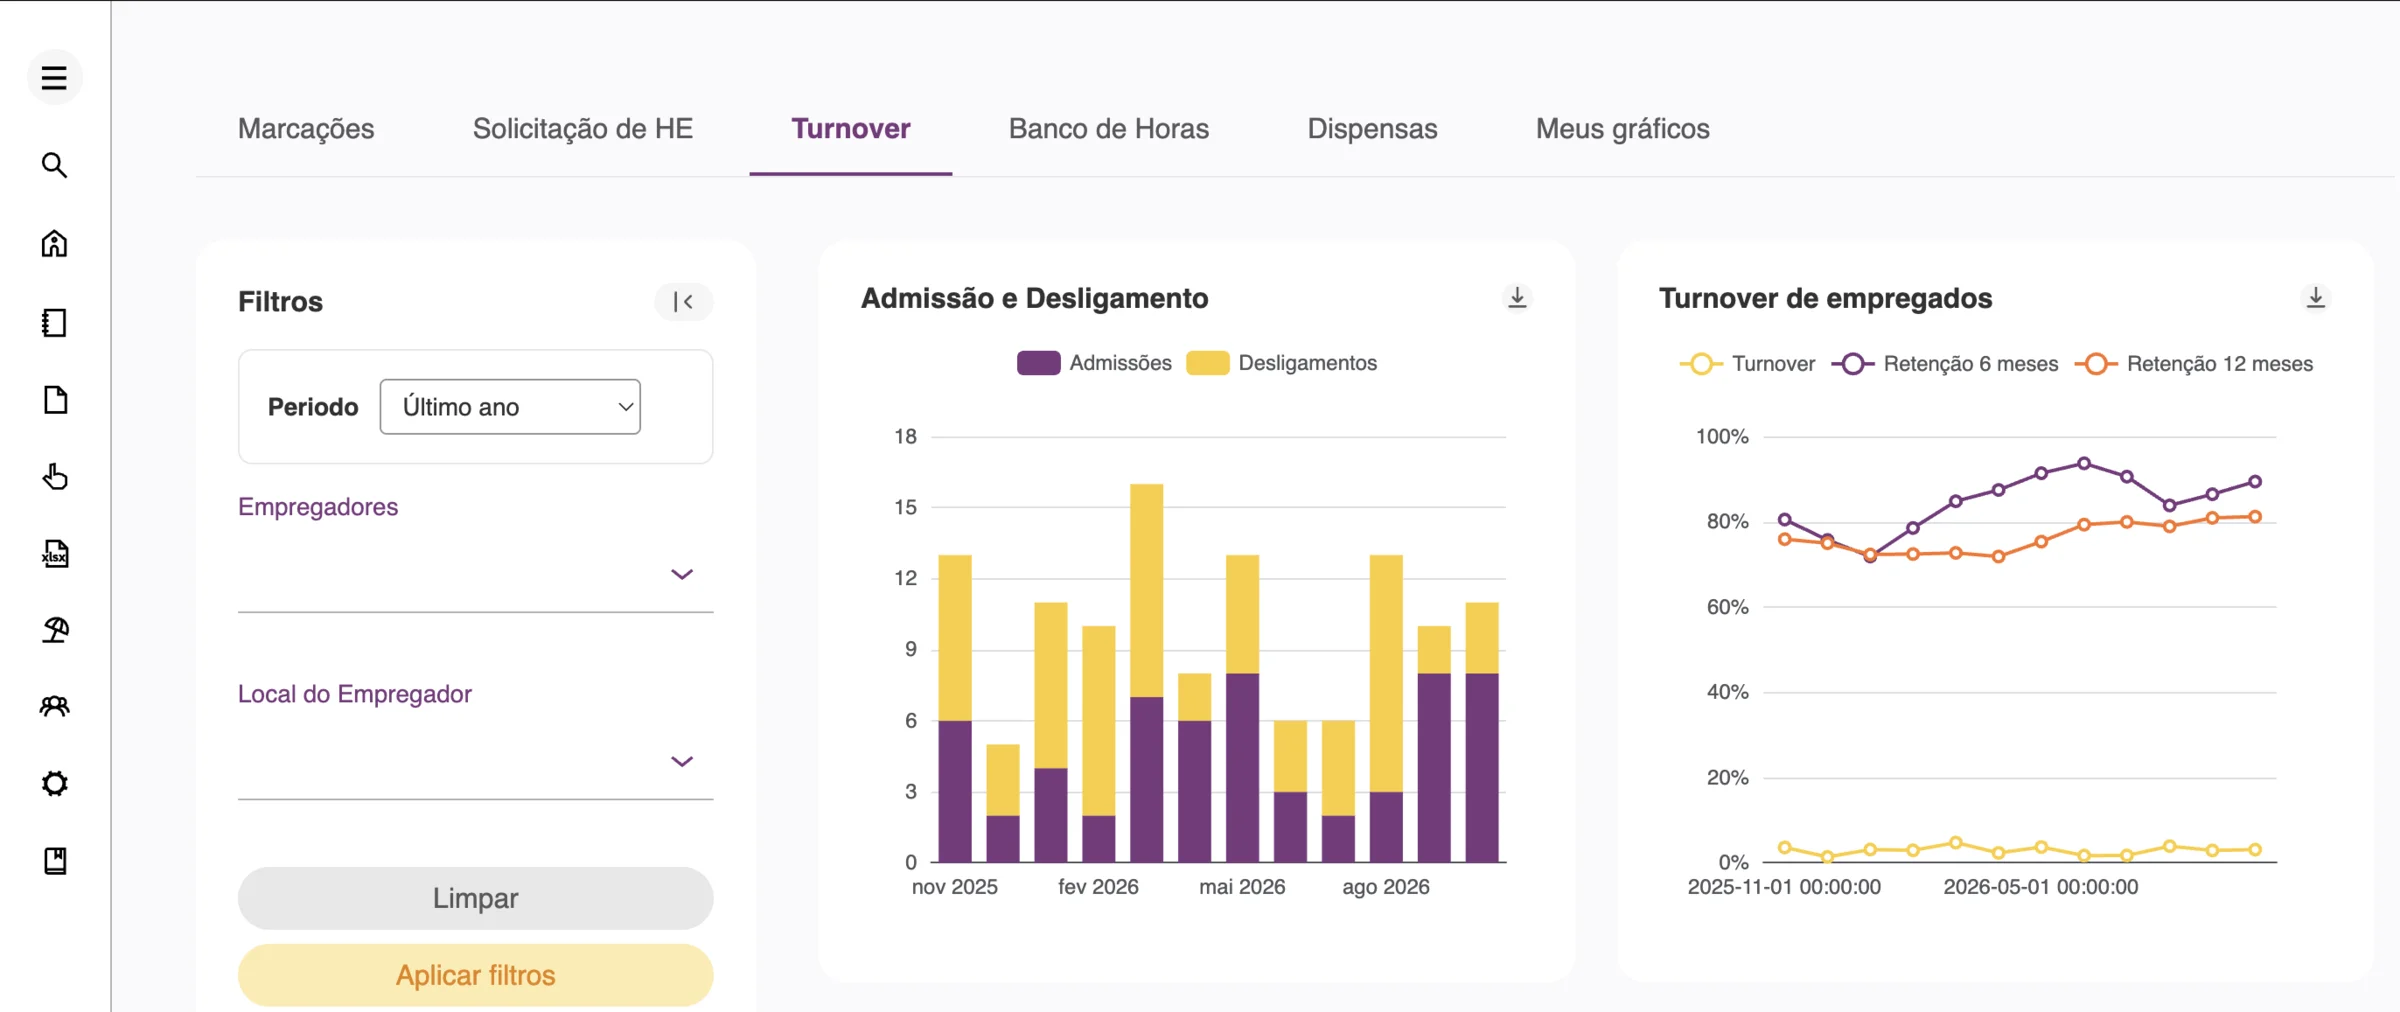Click the nov 2025 axis label

(x=955, y=887)
